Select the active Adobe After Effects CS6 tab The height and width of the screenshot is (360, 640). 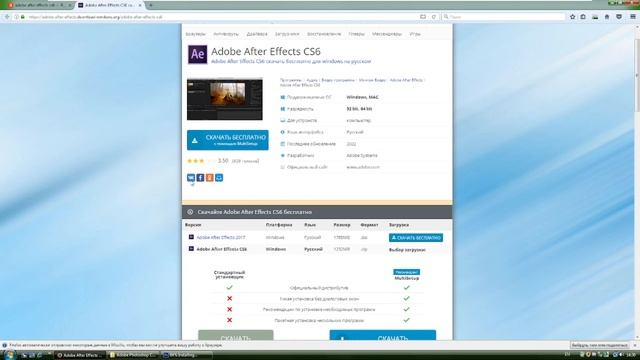pyautogui.click(x=109, y=5)
